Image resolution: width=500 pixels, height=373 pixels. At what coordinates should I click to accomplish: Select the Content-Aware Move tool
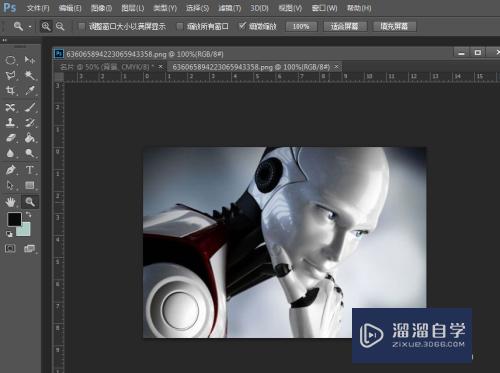10,107
